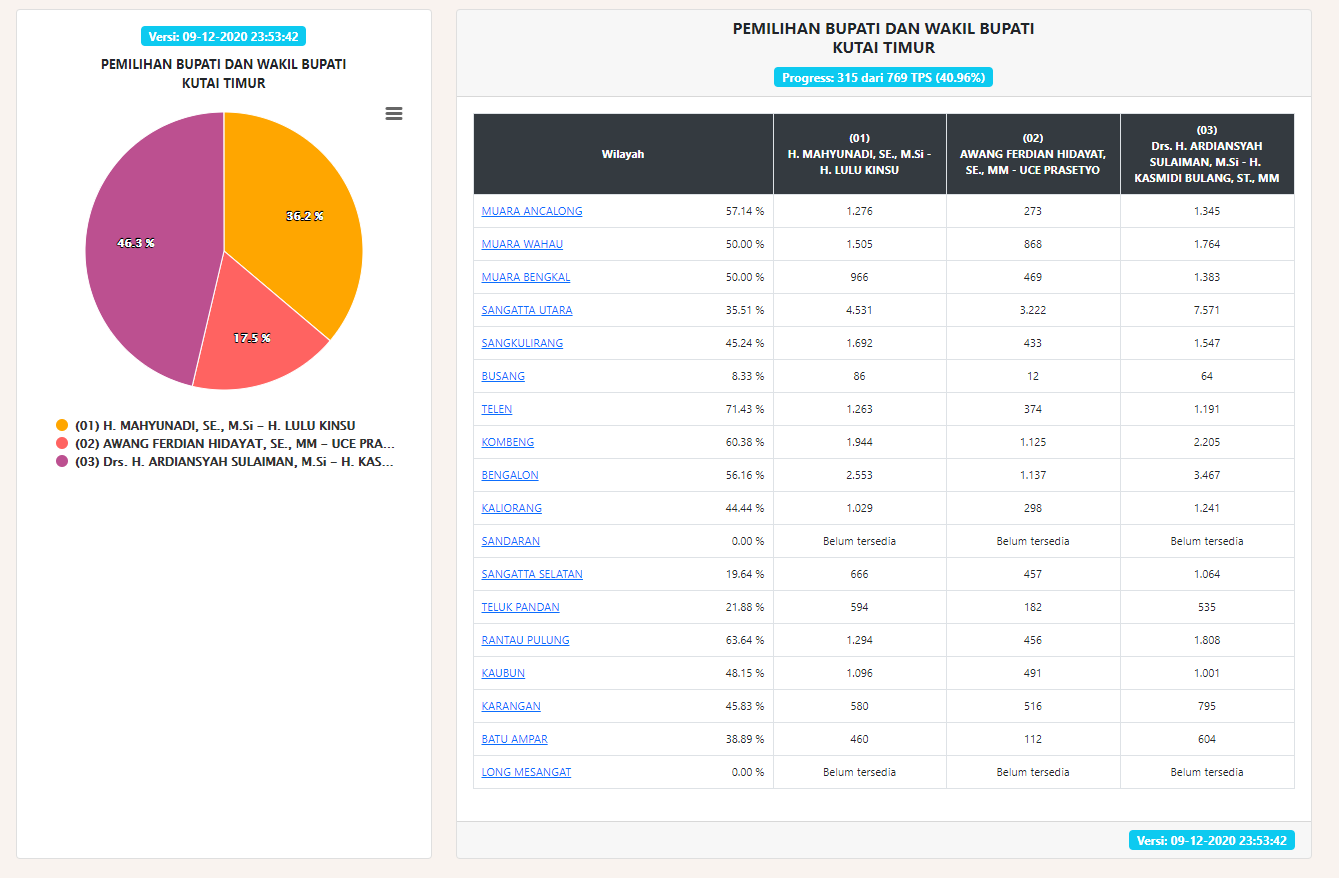Viewport: 1339px width, 878px height.
Task: View Kombeng district results
Action: [508, 442]
